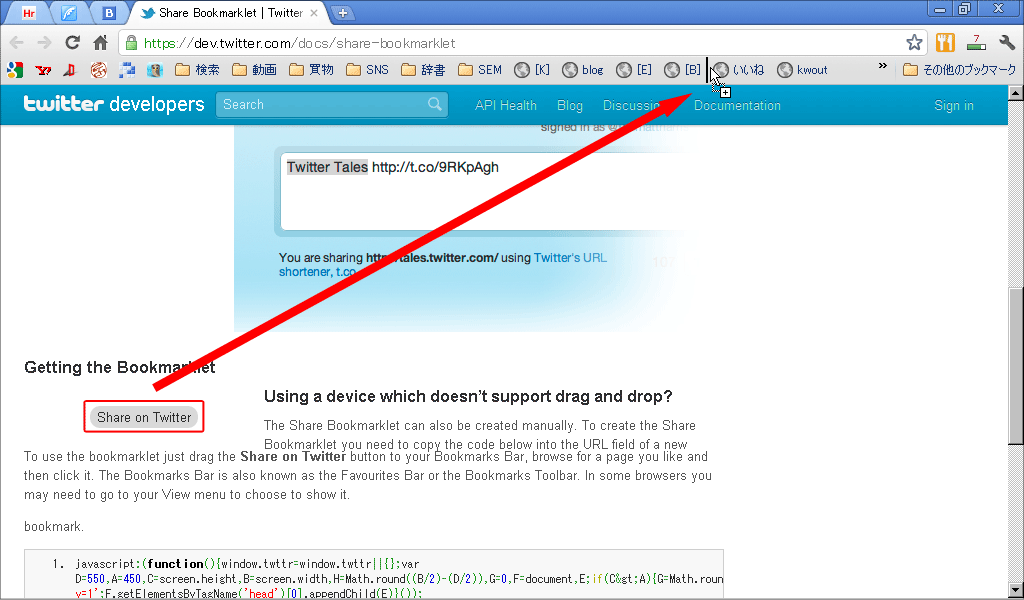
Task: Click inside the tweet text box
Action: point(483,192)
